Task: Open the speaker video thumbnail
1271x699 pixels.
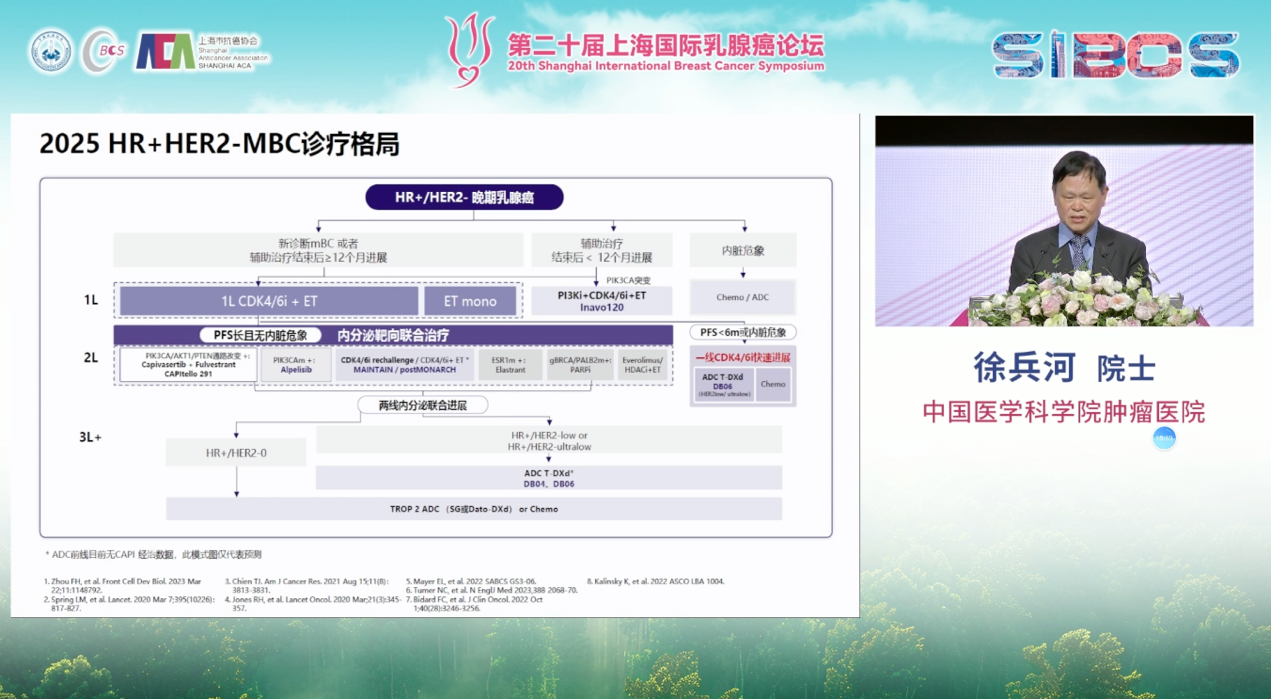Action: pyautogui.click(x=1064, y=221)
